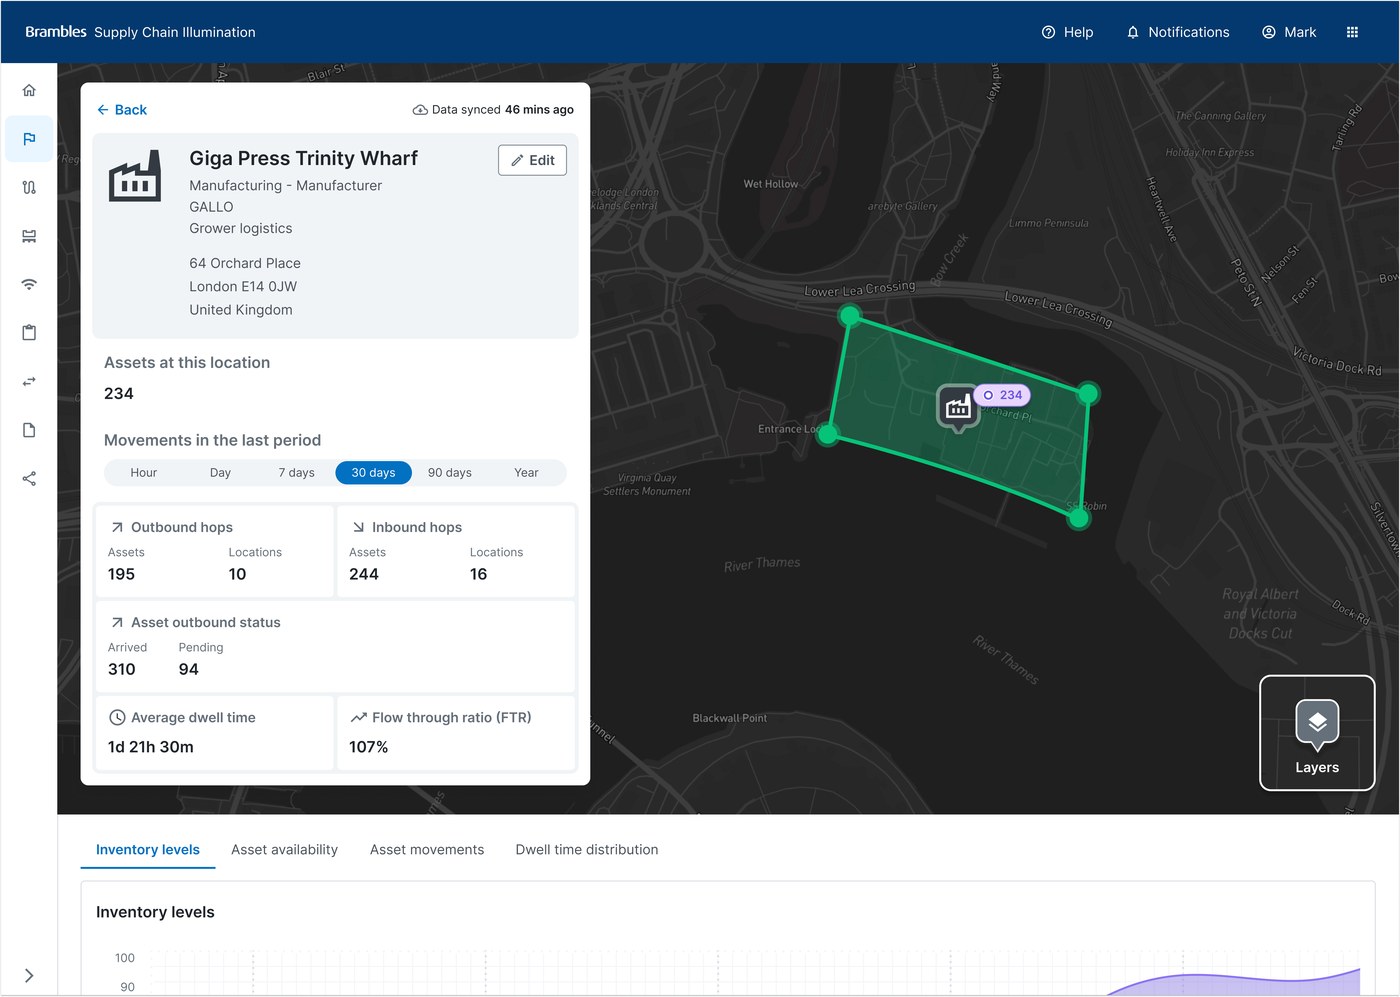Click the '1d 21h 30m' dwell time value
Screen dimensions: 1400x997
pyautogui.click(x=151, y=747)
